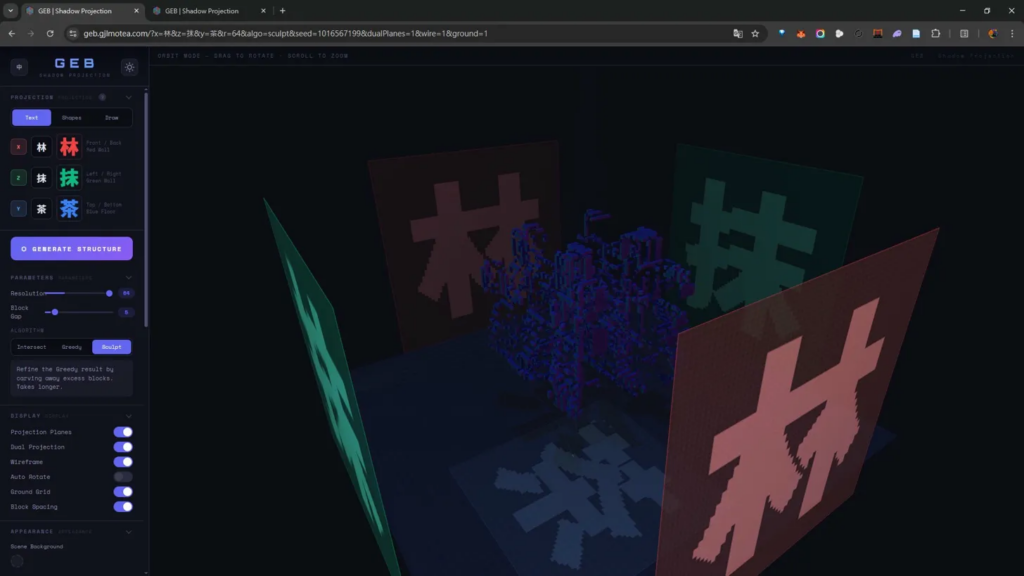Click the Google Translate icon in address bar
The image size is (1024, 576).
pos(737,33)
